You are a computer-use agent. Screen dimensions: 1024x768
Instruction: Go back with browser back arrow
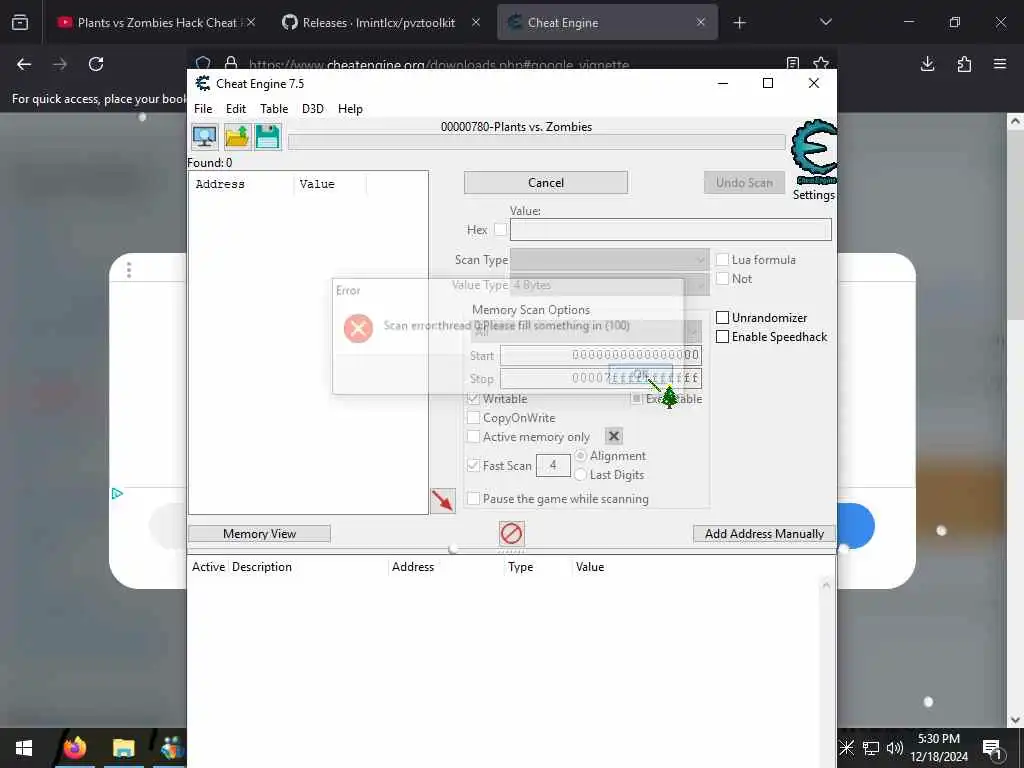point(24,64)
